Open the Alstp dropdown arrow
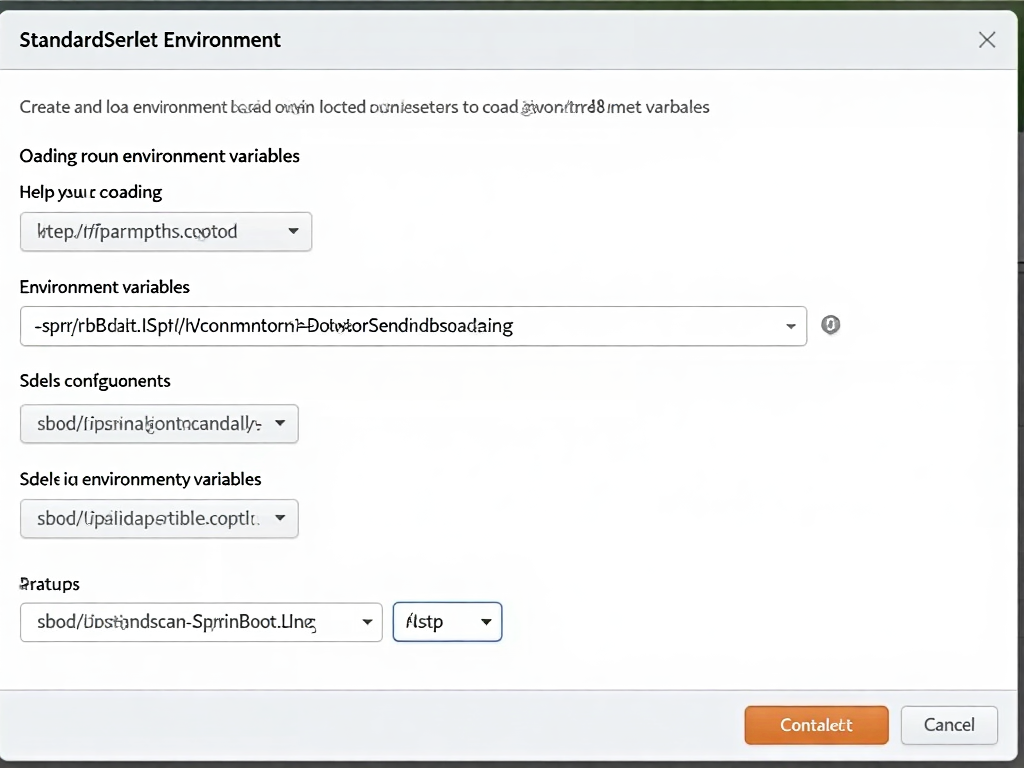This screenshot has height=768, width=1024. tap(486, 622)
